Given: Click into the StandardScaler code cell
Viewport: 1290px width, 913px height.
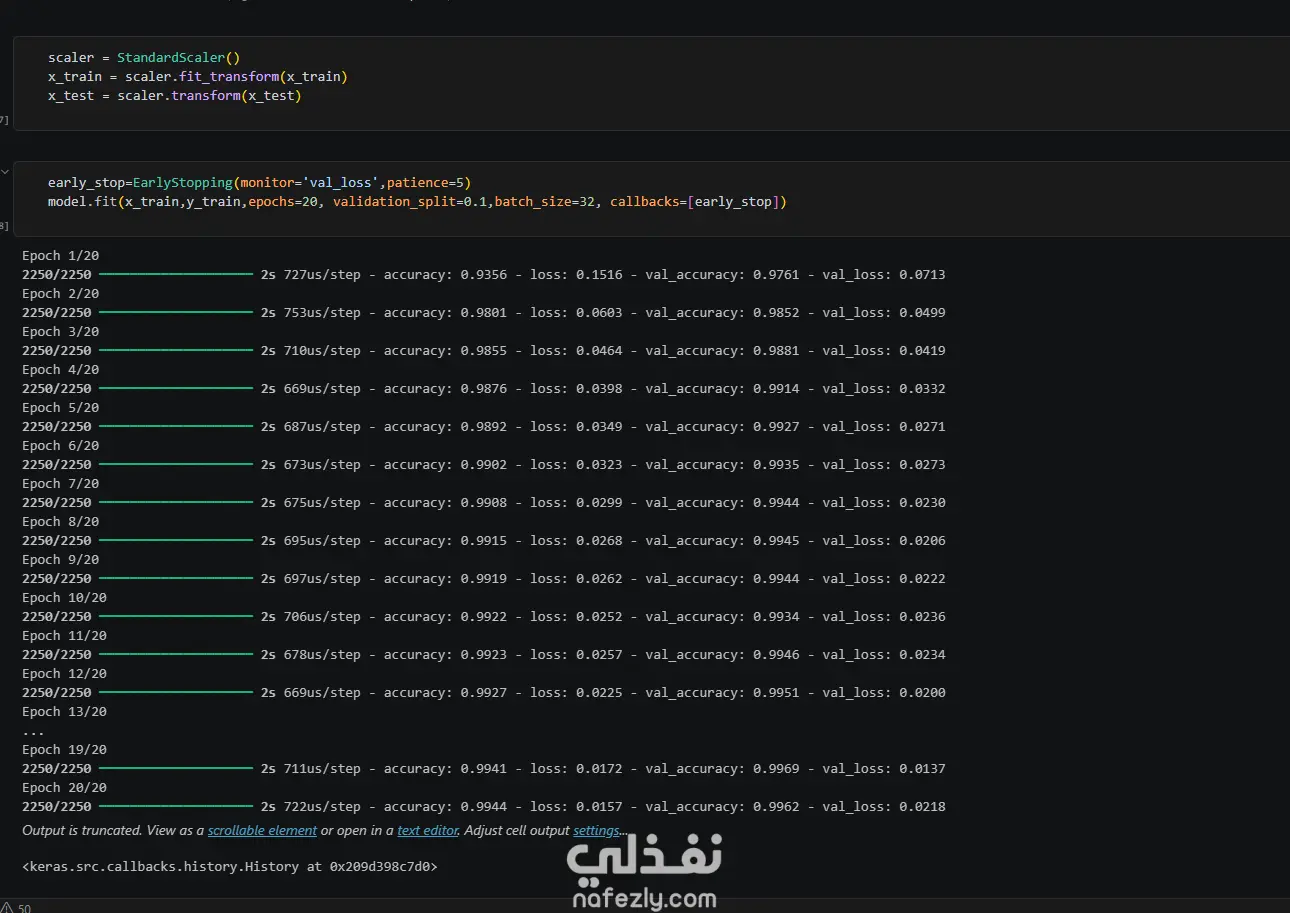Looking at the screenshot, I should pyautogui.click(x=652, y=83).
